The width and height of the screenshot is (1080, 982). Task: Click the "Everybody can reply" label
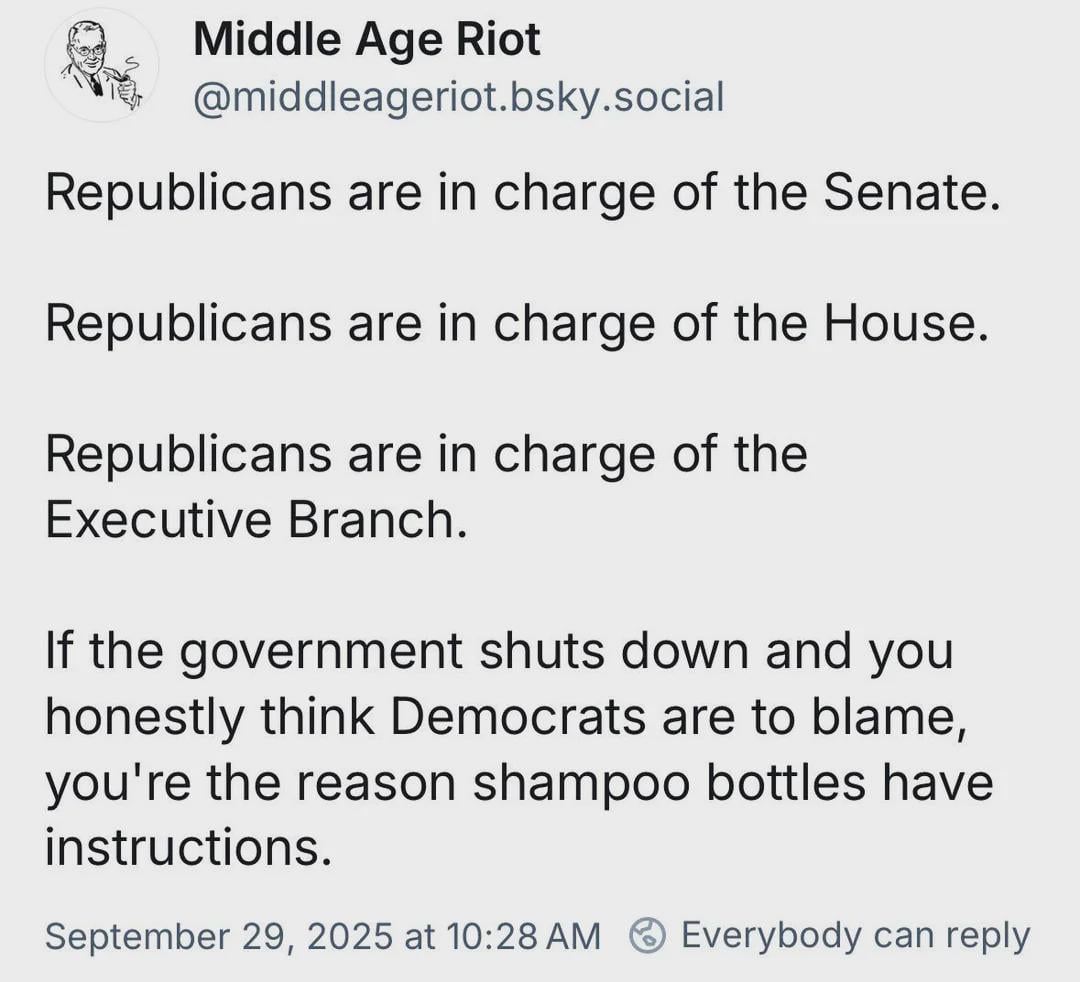click(855, 935)
